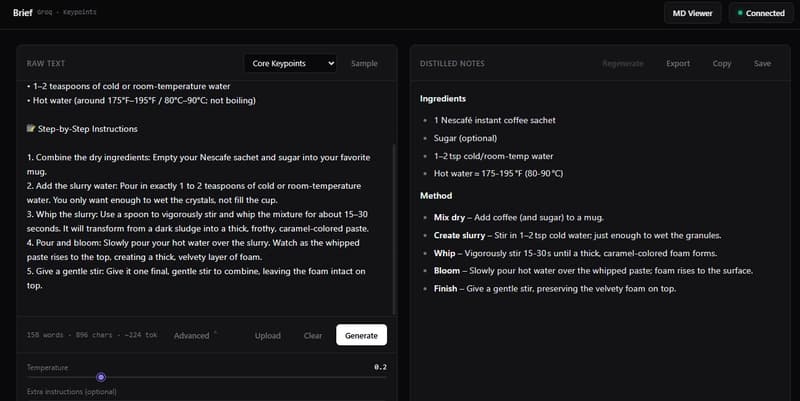800x401 pixels.
Task: Click the 'Create slurry' method step
Action: (577, 235)
